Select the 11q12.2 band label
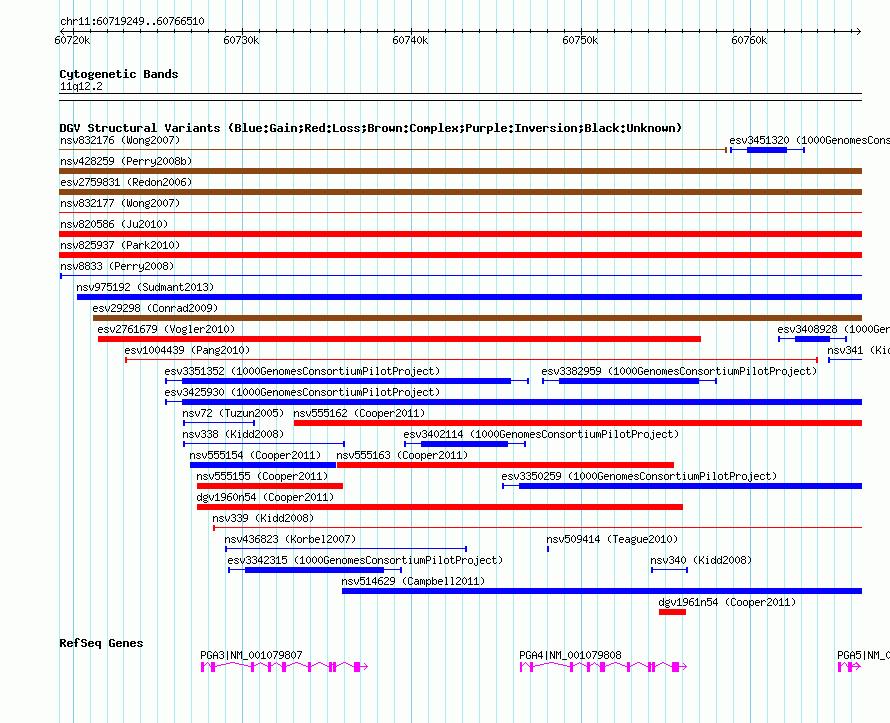890x723 pixels. tap(81, 86)
